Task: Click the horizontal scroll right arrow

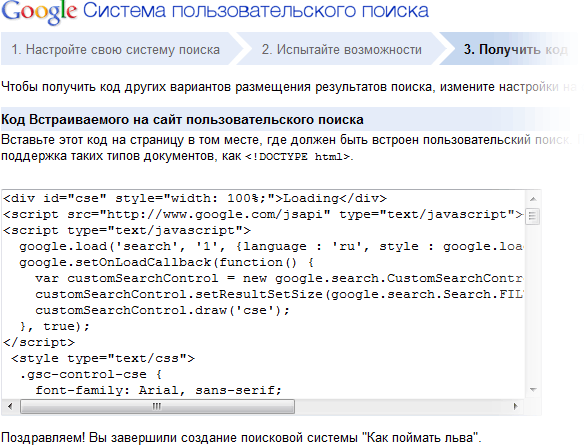Action: click(x=516, y=406)
